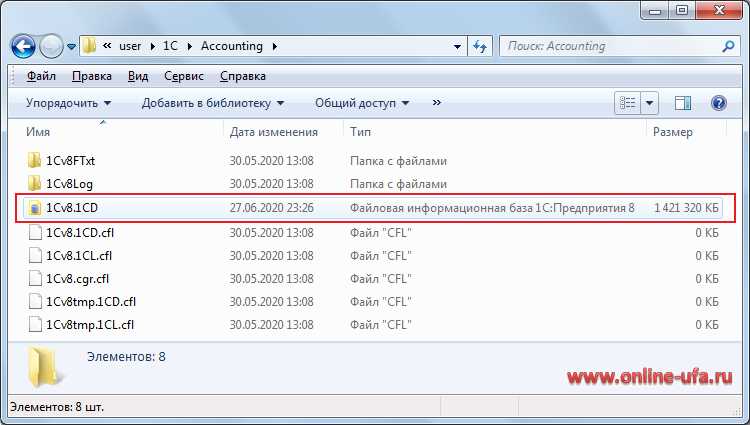Click 'Элементов: 8' in details pane
This screenshot has width=750, height=425.
[126, 357]
